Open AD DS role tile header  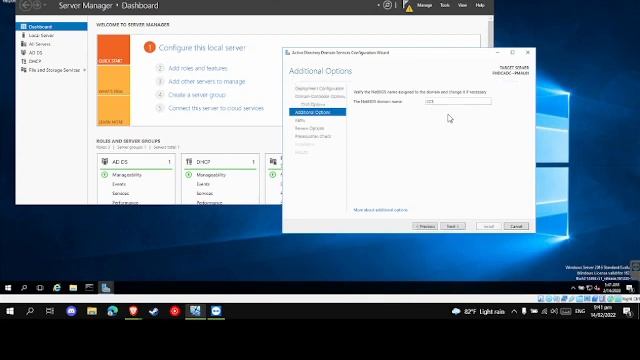click(136, 162)
